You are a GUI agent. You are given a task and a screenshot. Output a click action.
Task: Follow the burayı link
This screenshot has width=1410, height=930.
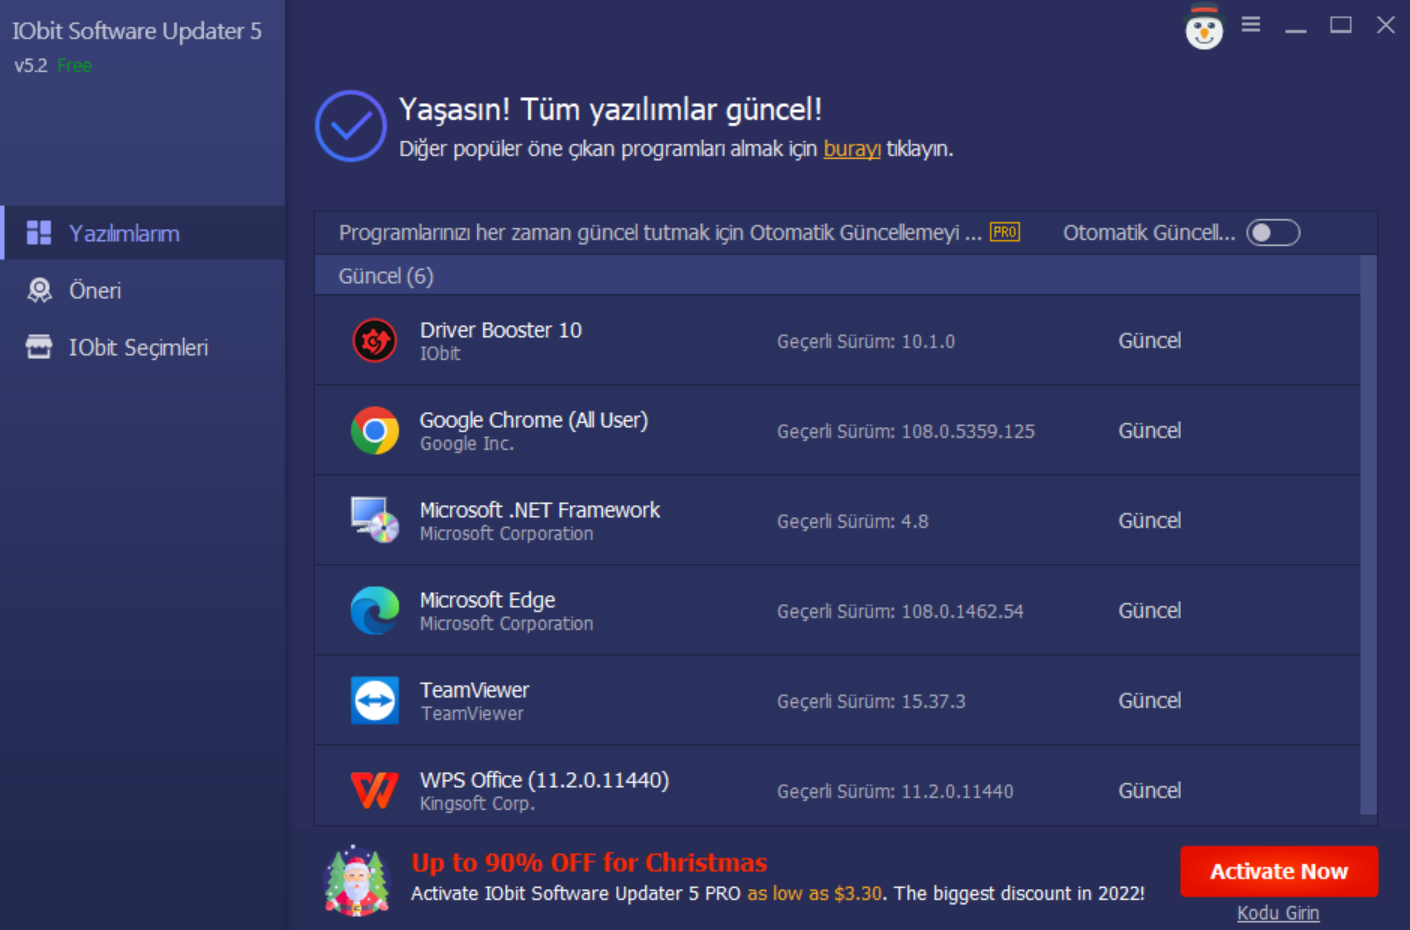pos(852,149)
